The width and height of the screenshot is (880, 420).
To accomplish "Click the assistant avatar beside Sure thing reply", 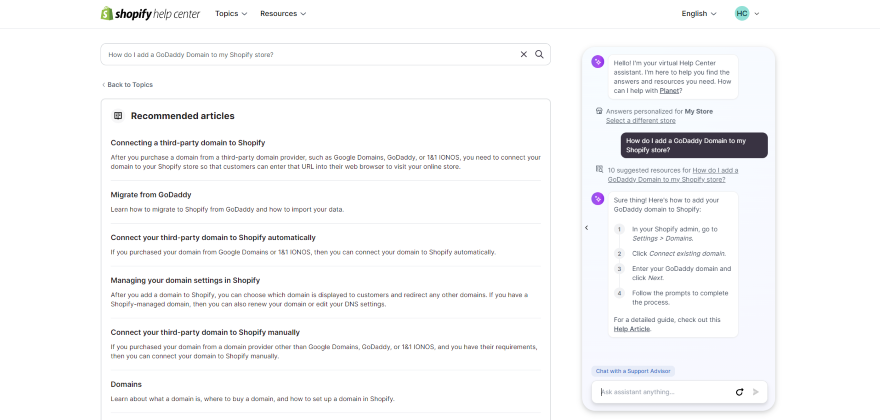I will 598,199.
